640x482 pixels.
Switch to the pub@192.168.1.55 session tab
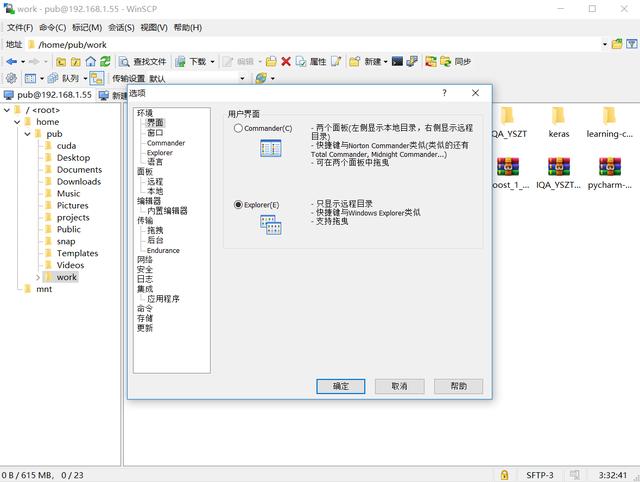(x=48, y=95)
